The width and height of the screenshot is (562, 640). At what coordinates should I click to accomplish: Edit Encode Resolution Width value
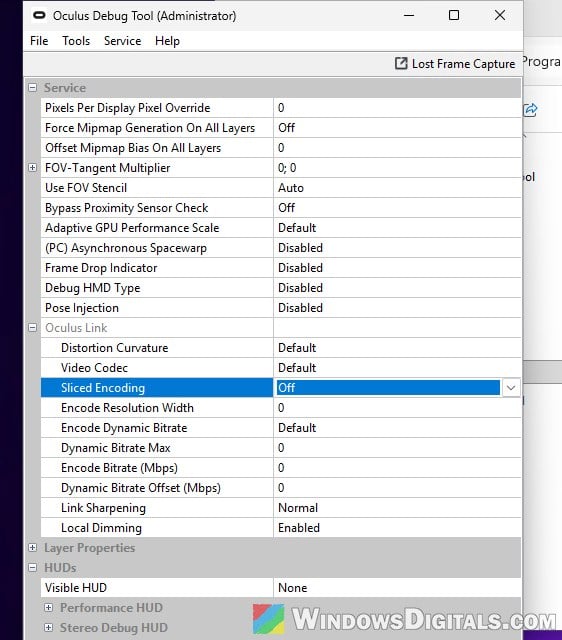click(397, 408)
